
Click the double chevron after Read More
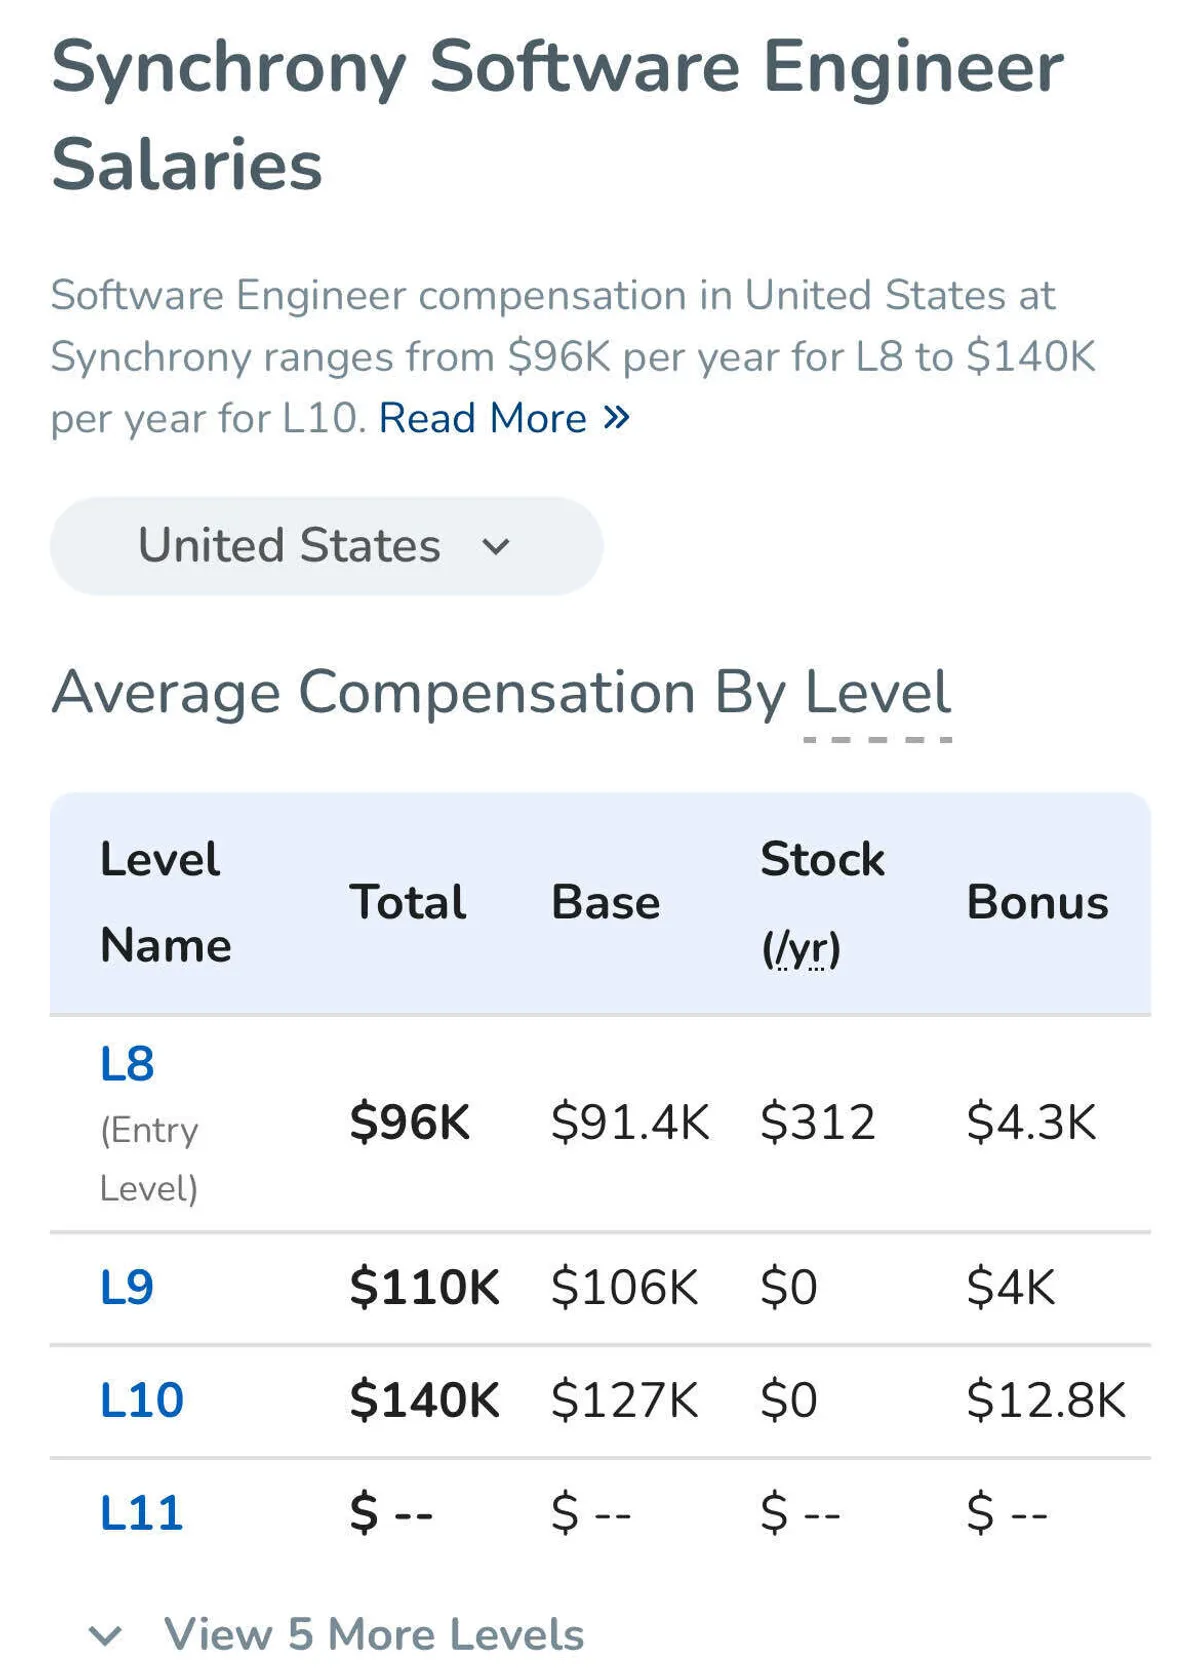coord(617,417)
